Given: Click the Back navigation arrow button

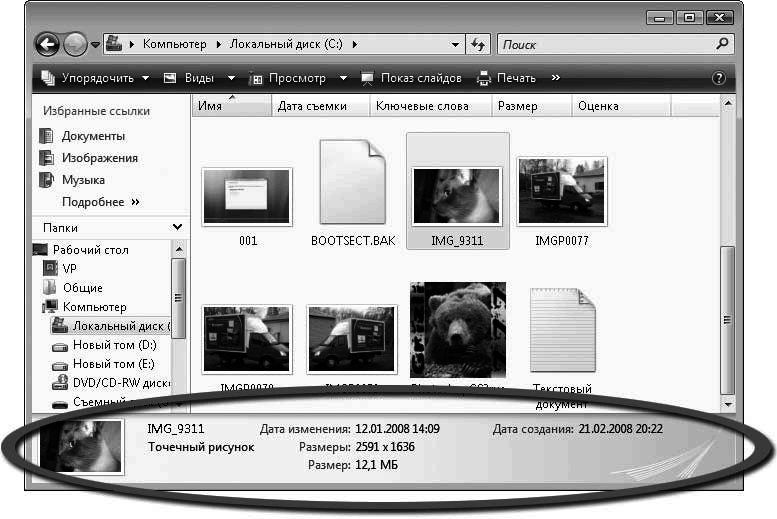Looking at the screenshot, I should [x=47, y=45].
